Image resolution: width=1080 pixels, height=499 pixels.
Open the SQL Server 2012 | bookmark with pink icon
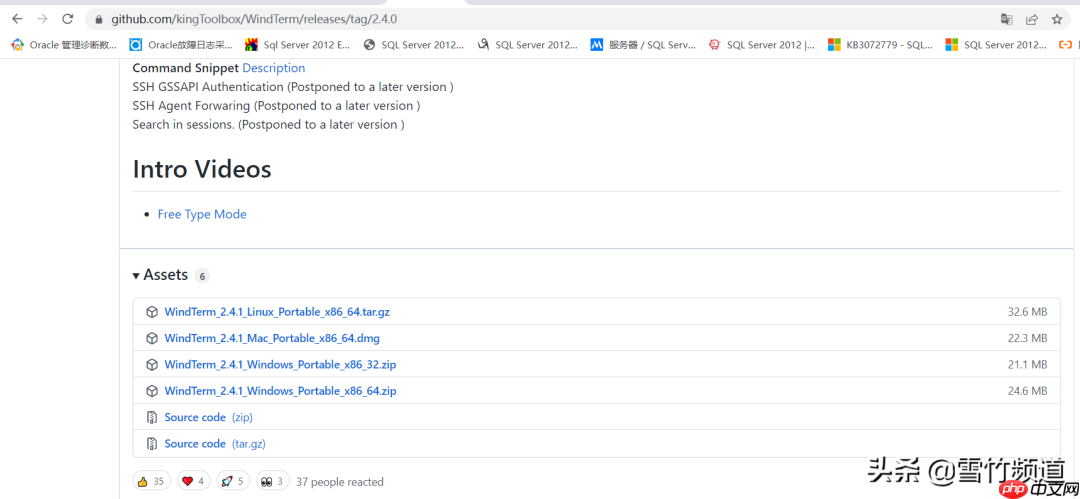click(x=762, y=45)
